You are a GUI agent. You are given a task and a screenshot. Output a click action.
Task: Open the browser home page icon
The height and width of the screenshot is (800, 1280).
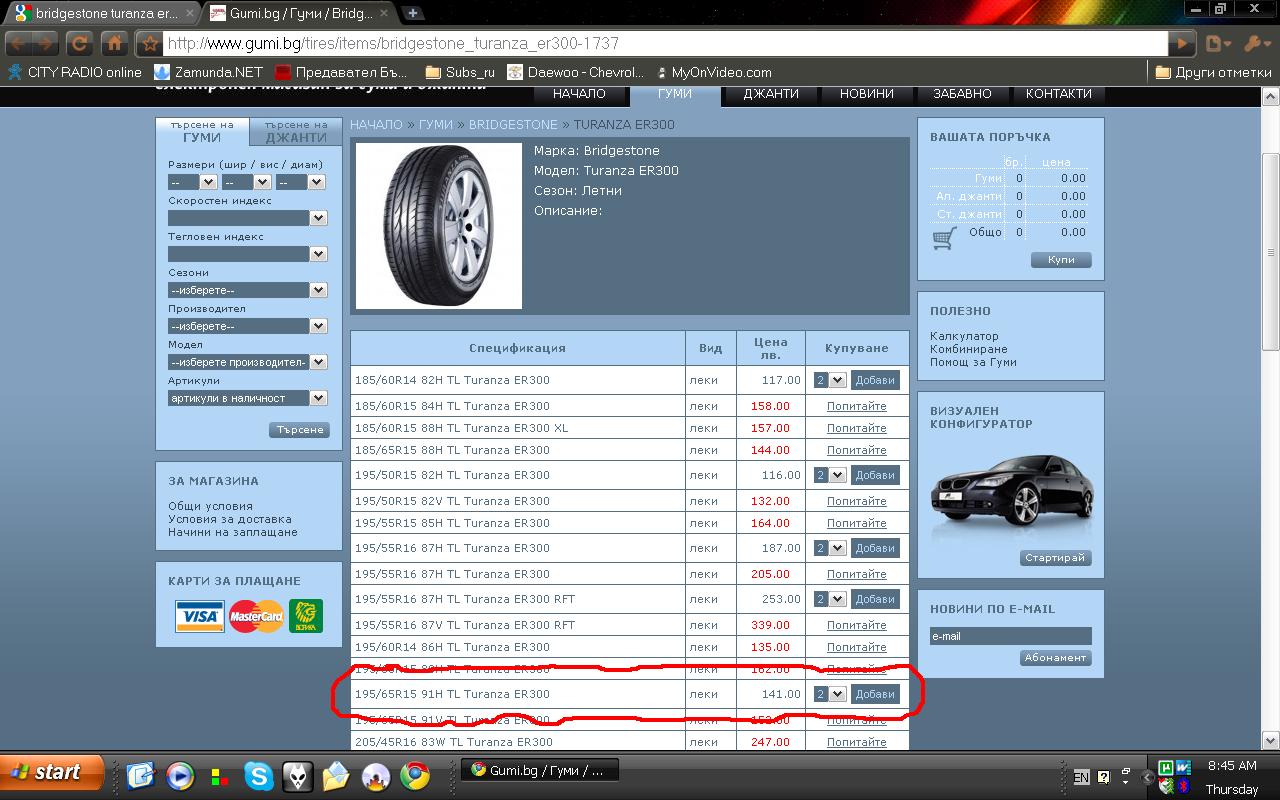pyautogui.click(x=115, y=44)
